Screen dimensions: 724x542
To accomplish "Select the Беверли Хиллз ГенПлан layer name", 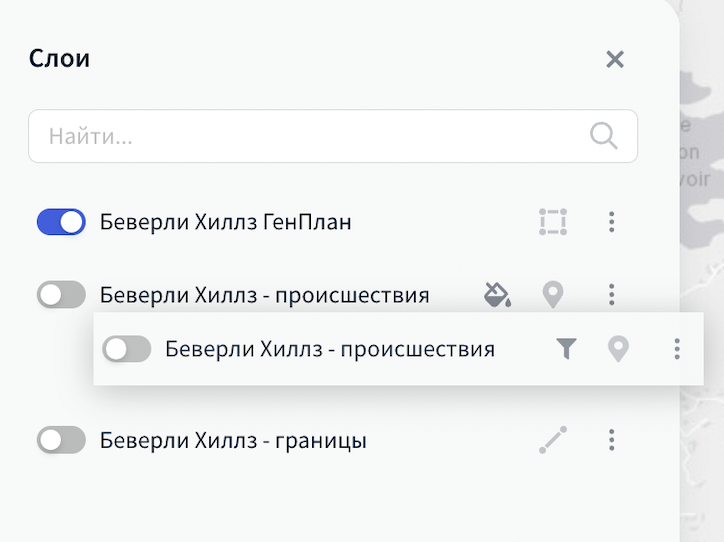I will 226,222.
